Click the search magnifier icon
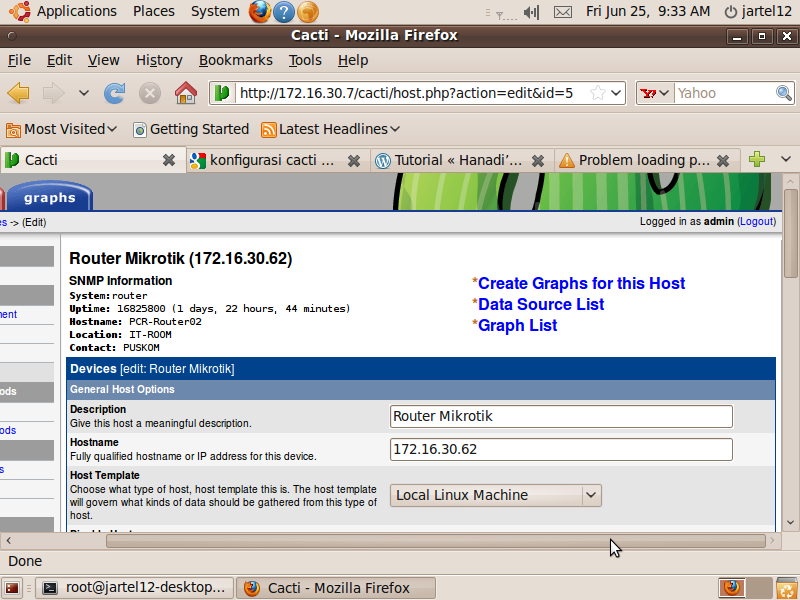Viewport: 800px width, 600px height. click(784, 93)
